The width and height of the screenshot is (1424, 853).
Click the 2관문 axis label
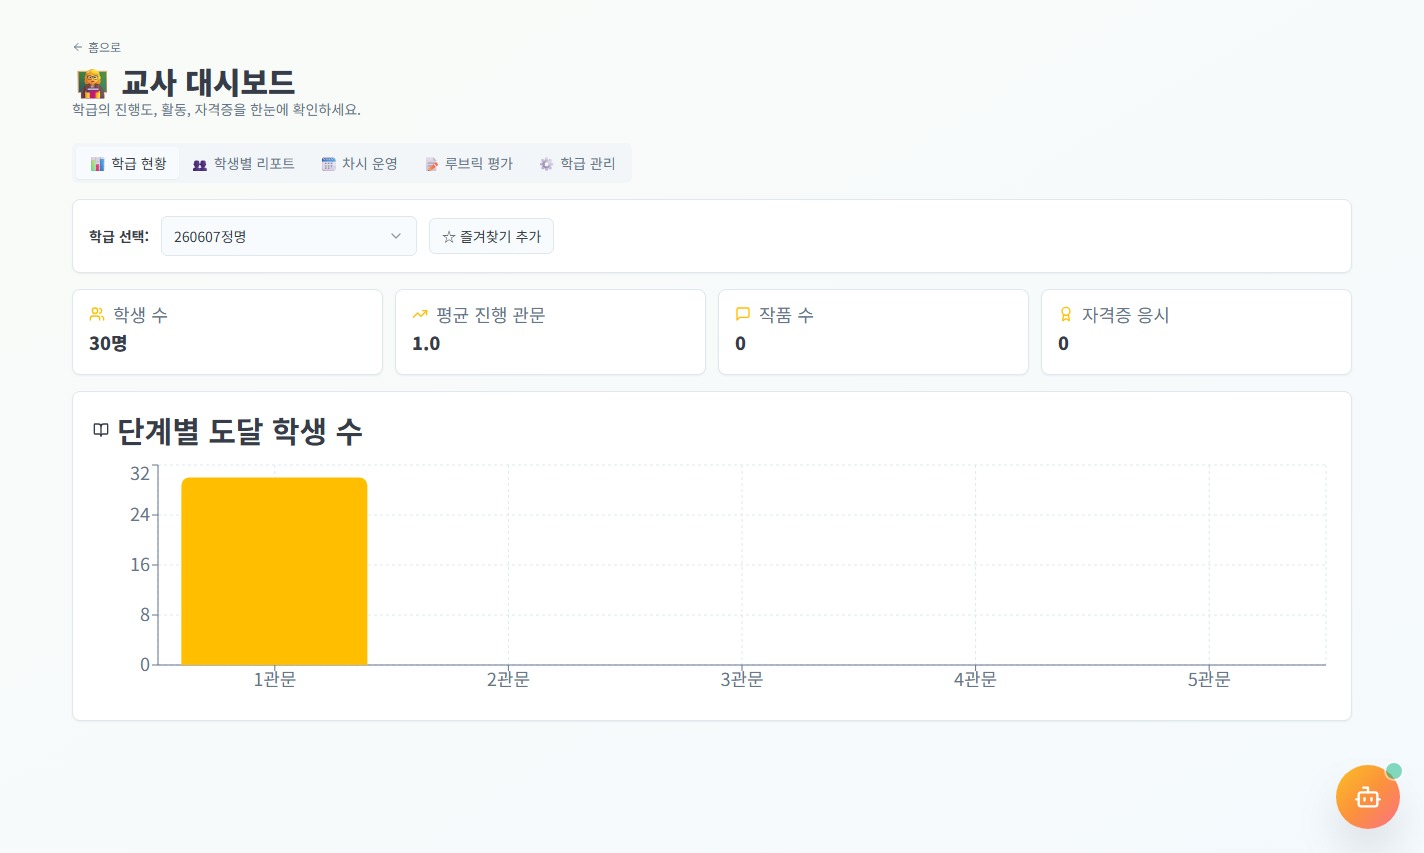508,680
